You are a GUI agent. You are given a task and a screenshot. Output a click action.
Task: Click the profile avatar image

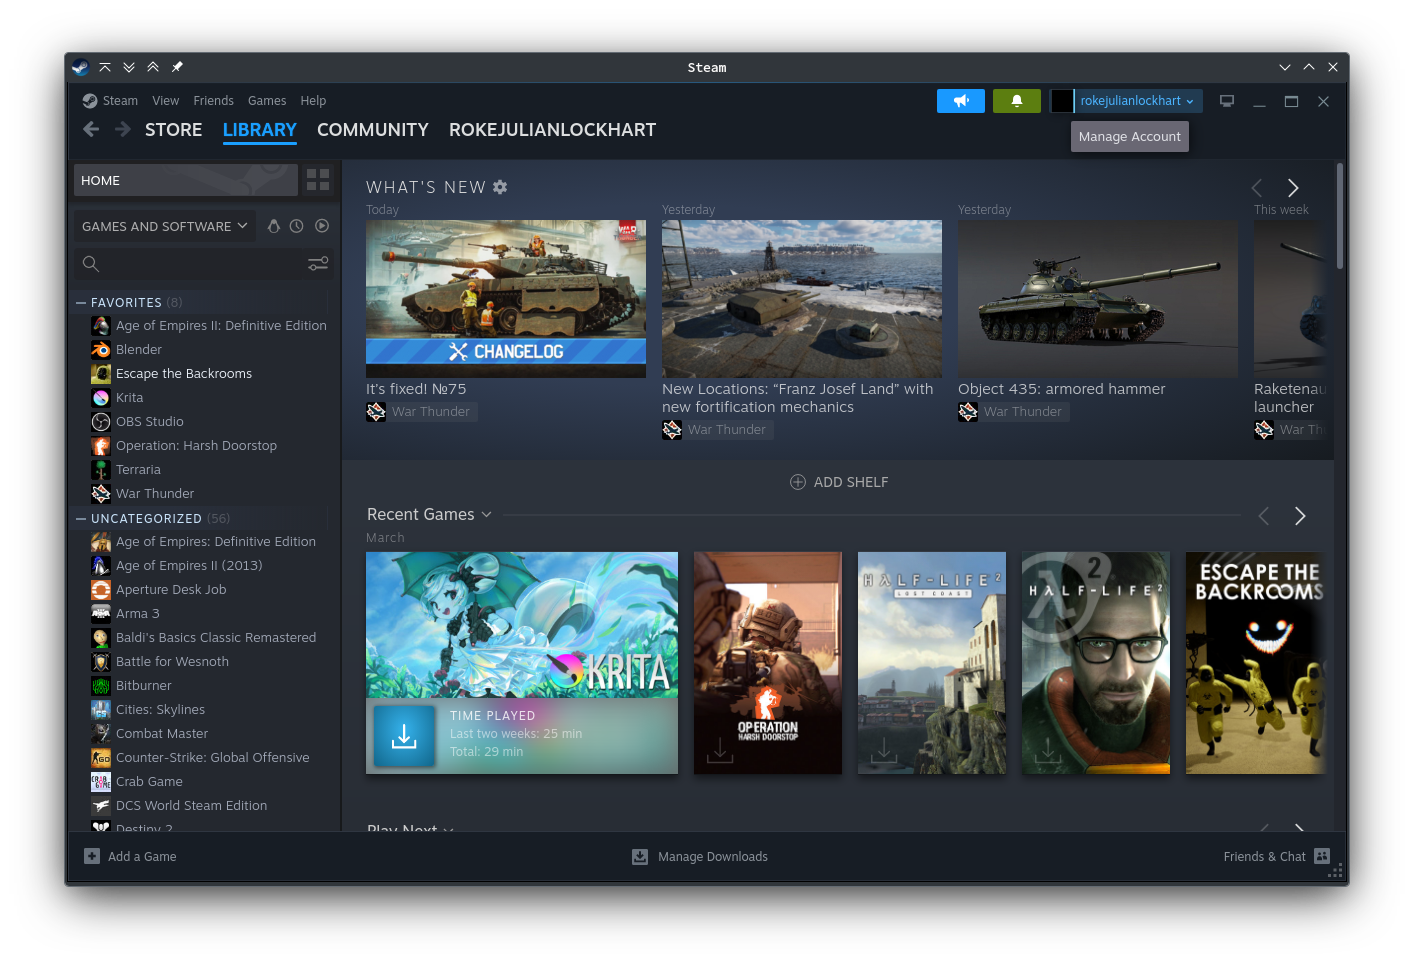pyautogui.click(x=1062, y=101)
